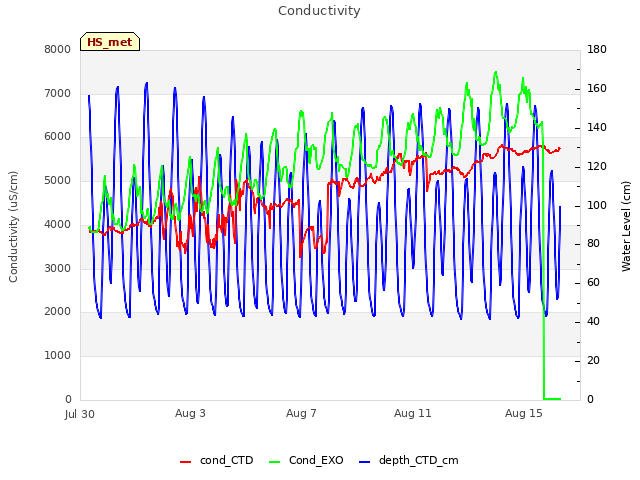Click the 80 water level tick label
The width and height of the screenshot is (640, 480).
tap(593, 244)
